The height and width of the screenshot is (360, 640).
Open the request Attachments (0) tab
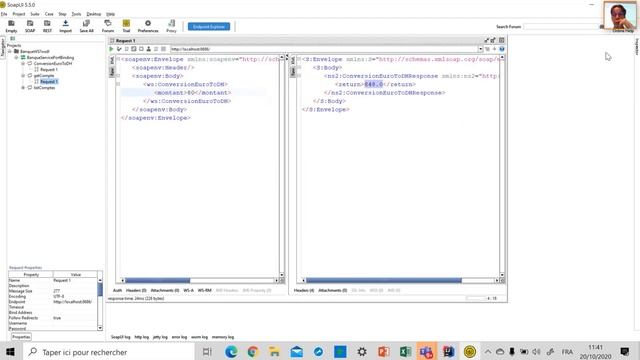point(165,290)
